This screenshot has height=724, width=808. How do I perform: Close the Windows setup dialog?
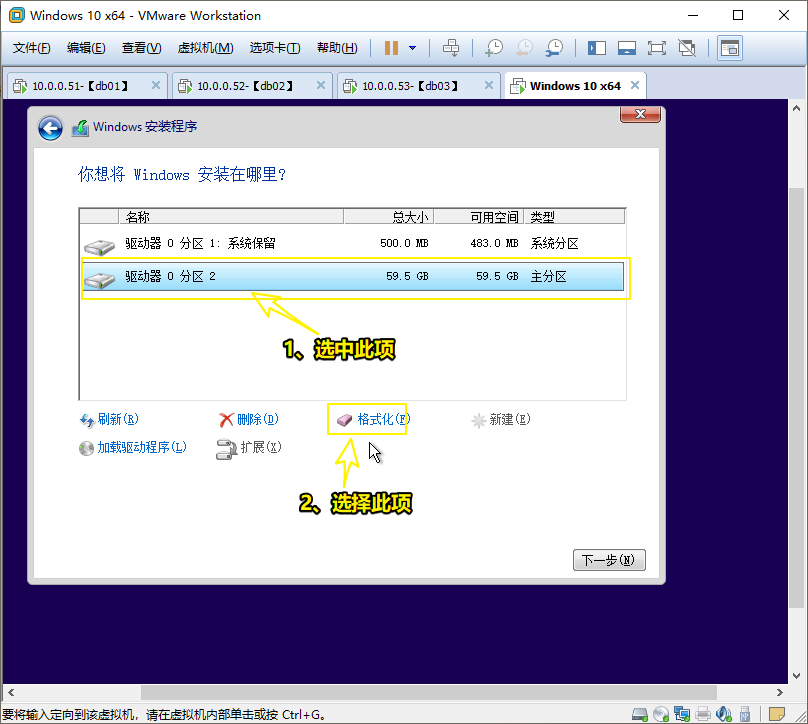click(640, 114)
